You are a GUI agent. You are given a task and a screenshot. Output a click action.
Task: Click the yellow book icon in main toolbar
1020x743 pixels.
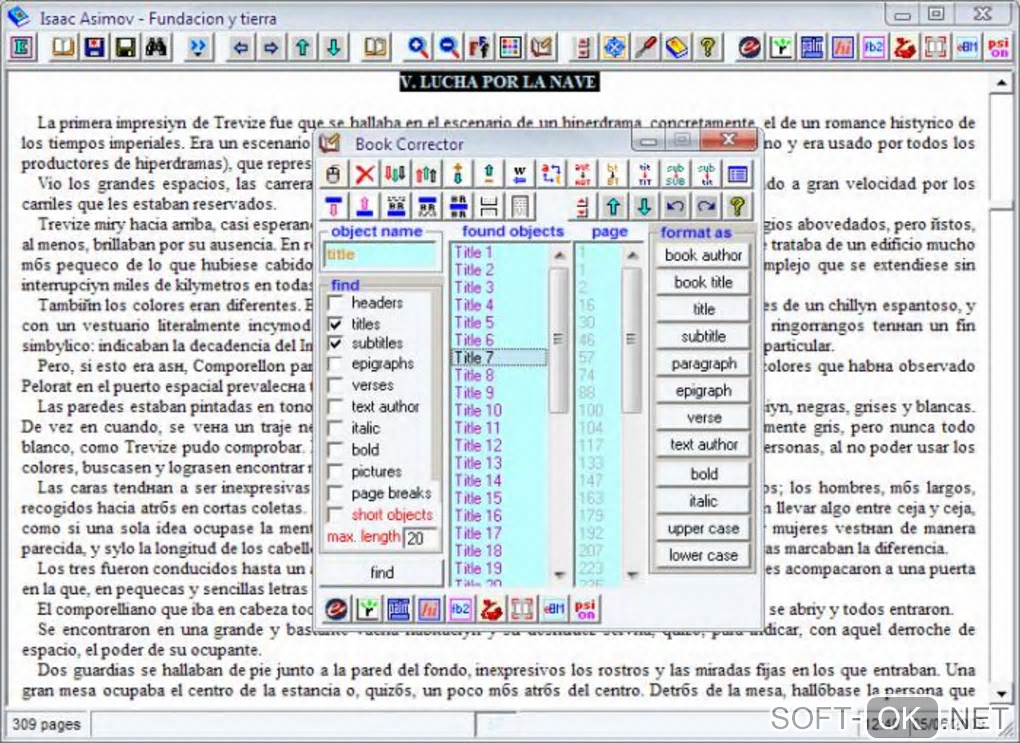pos(677,47)
